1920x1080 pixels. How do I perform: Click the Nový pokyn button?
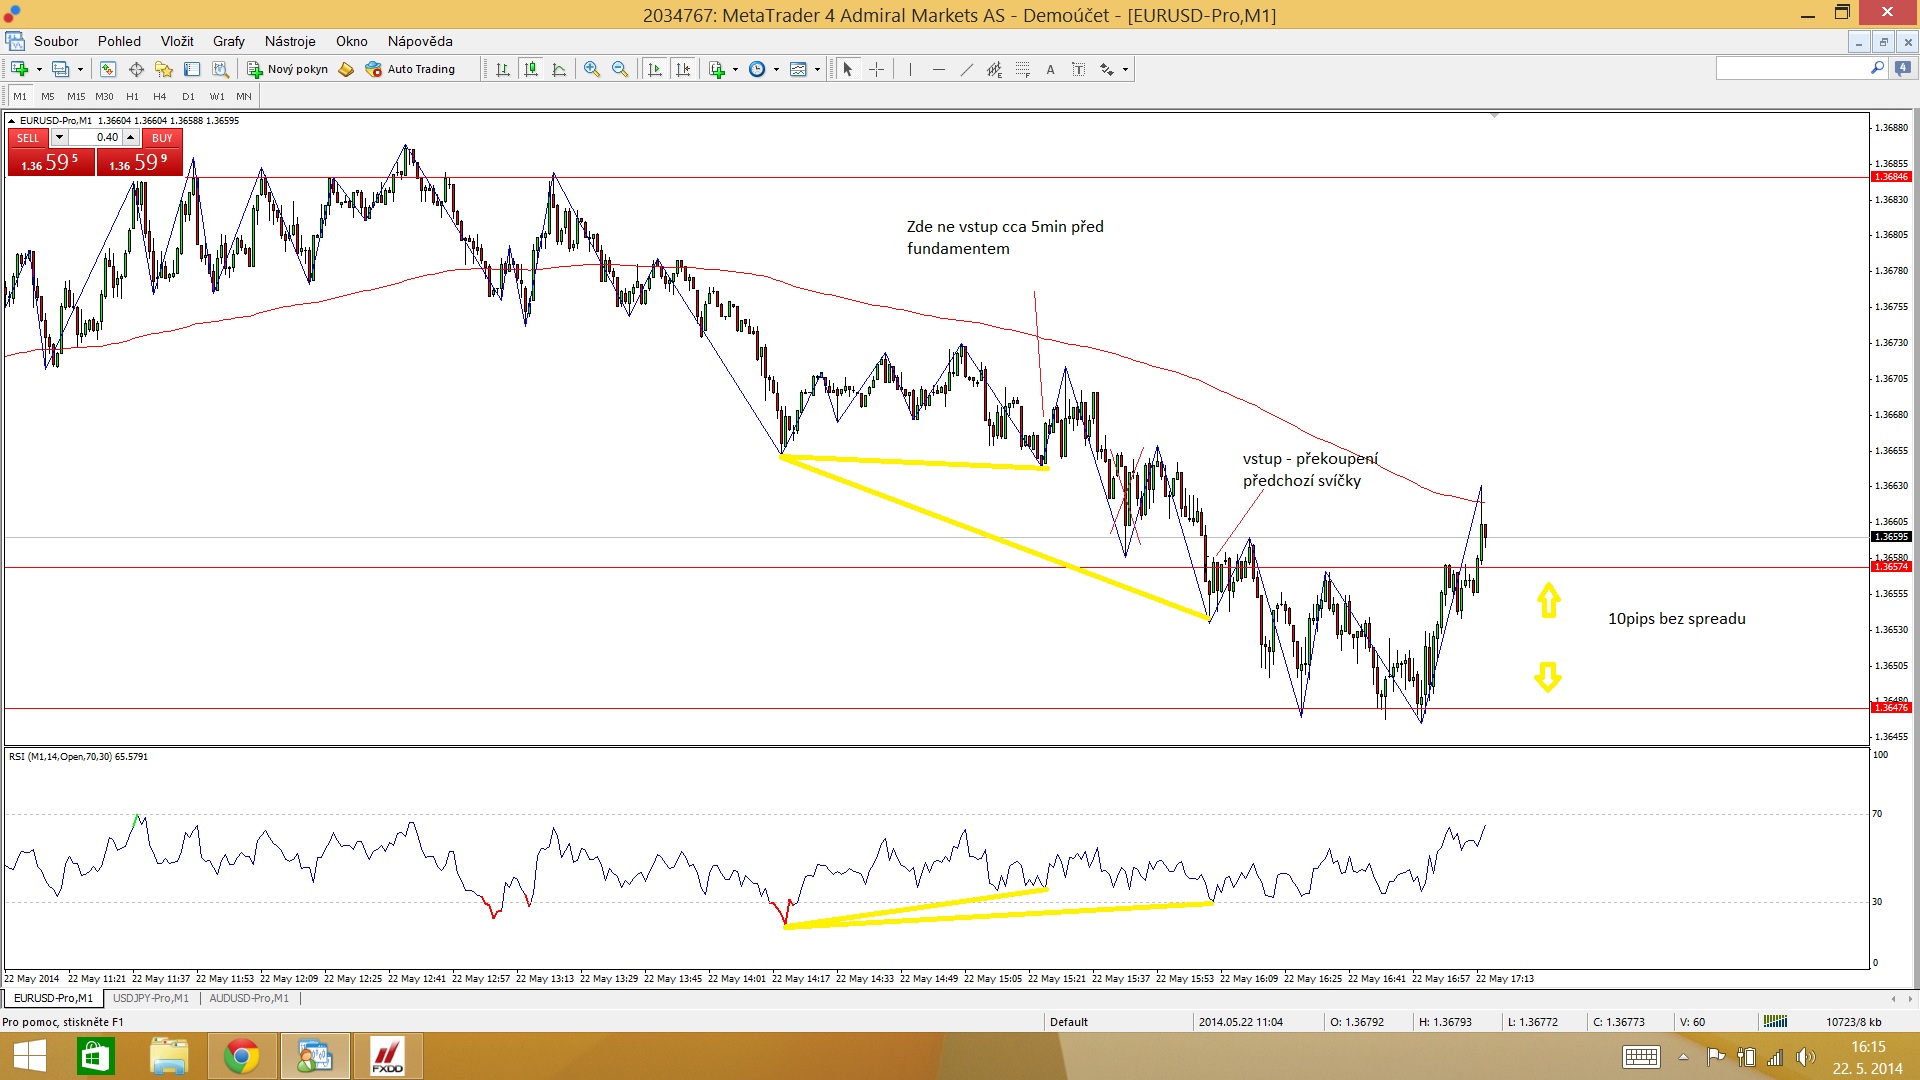pos(288,69)
